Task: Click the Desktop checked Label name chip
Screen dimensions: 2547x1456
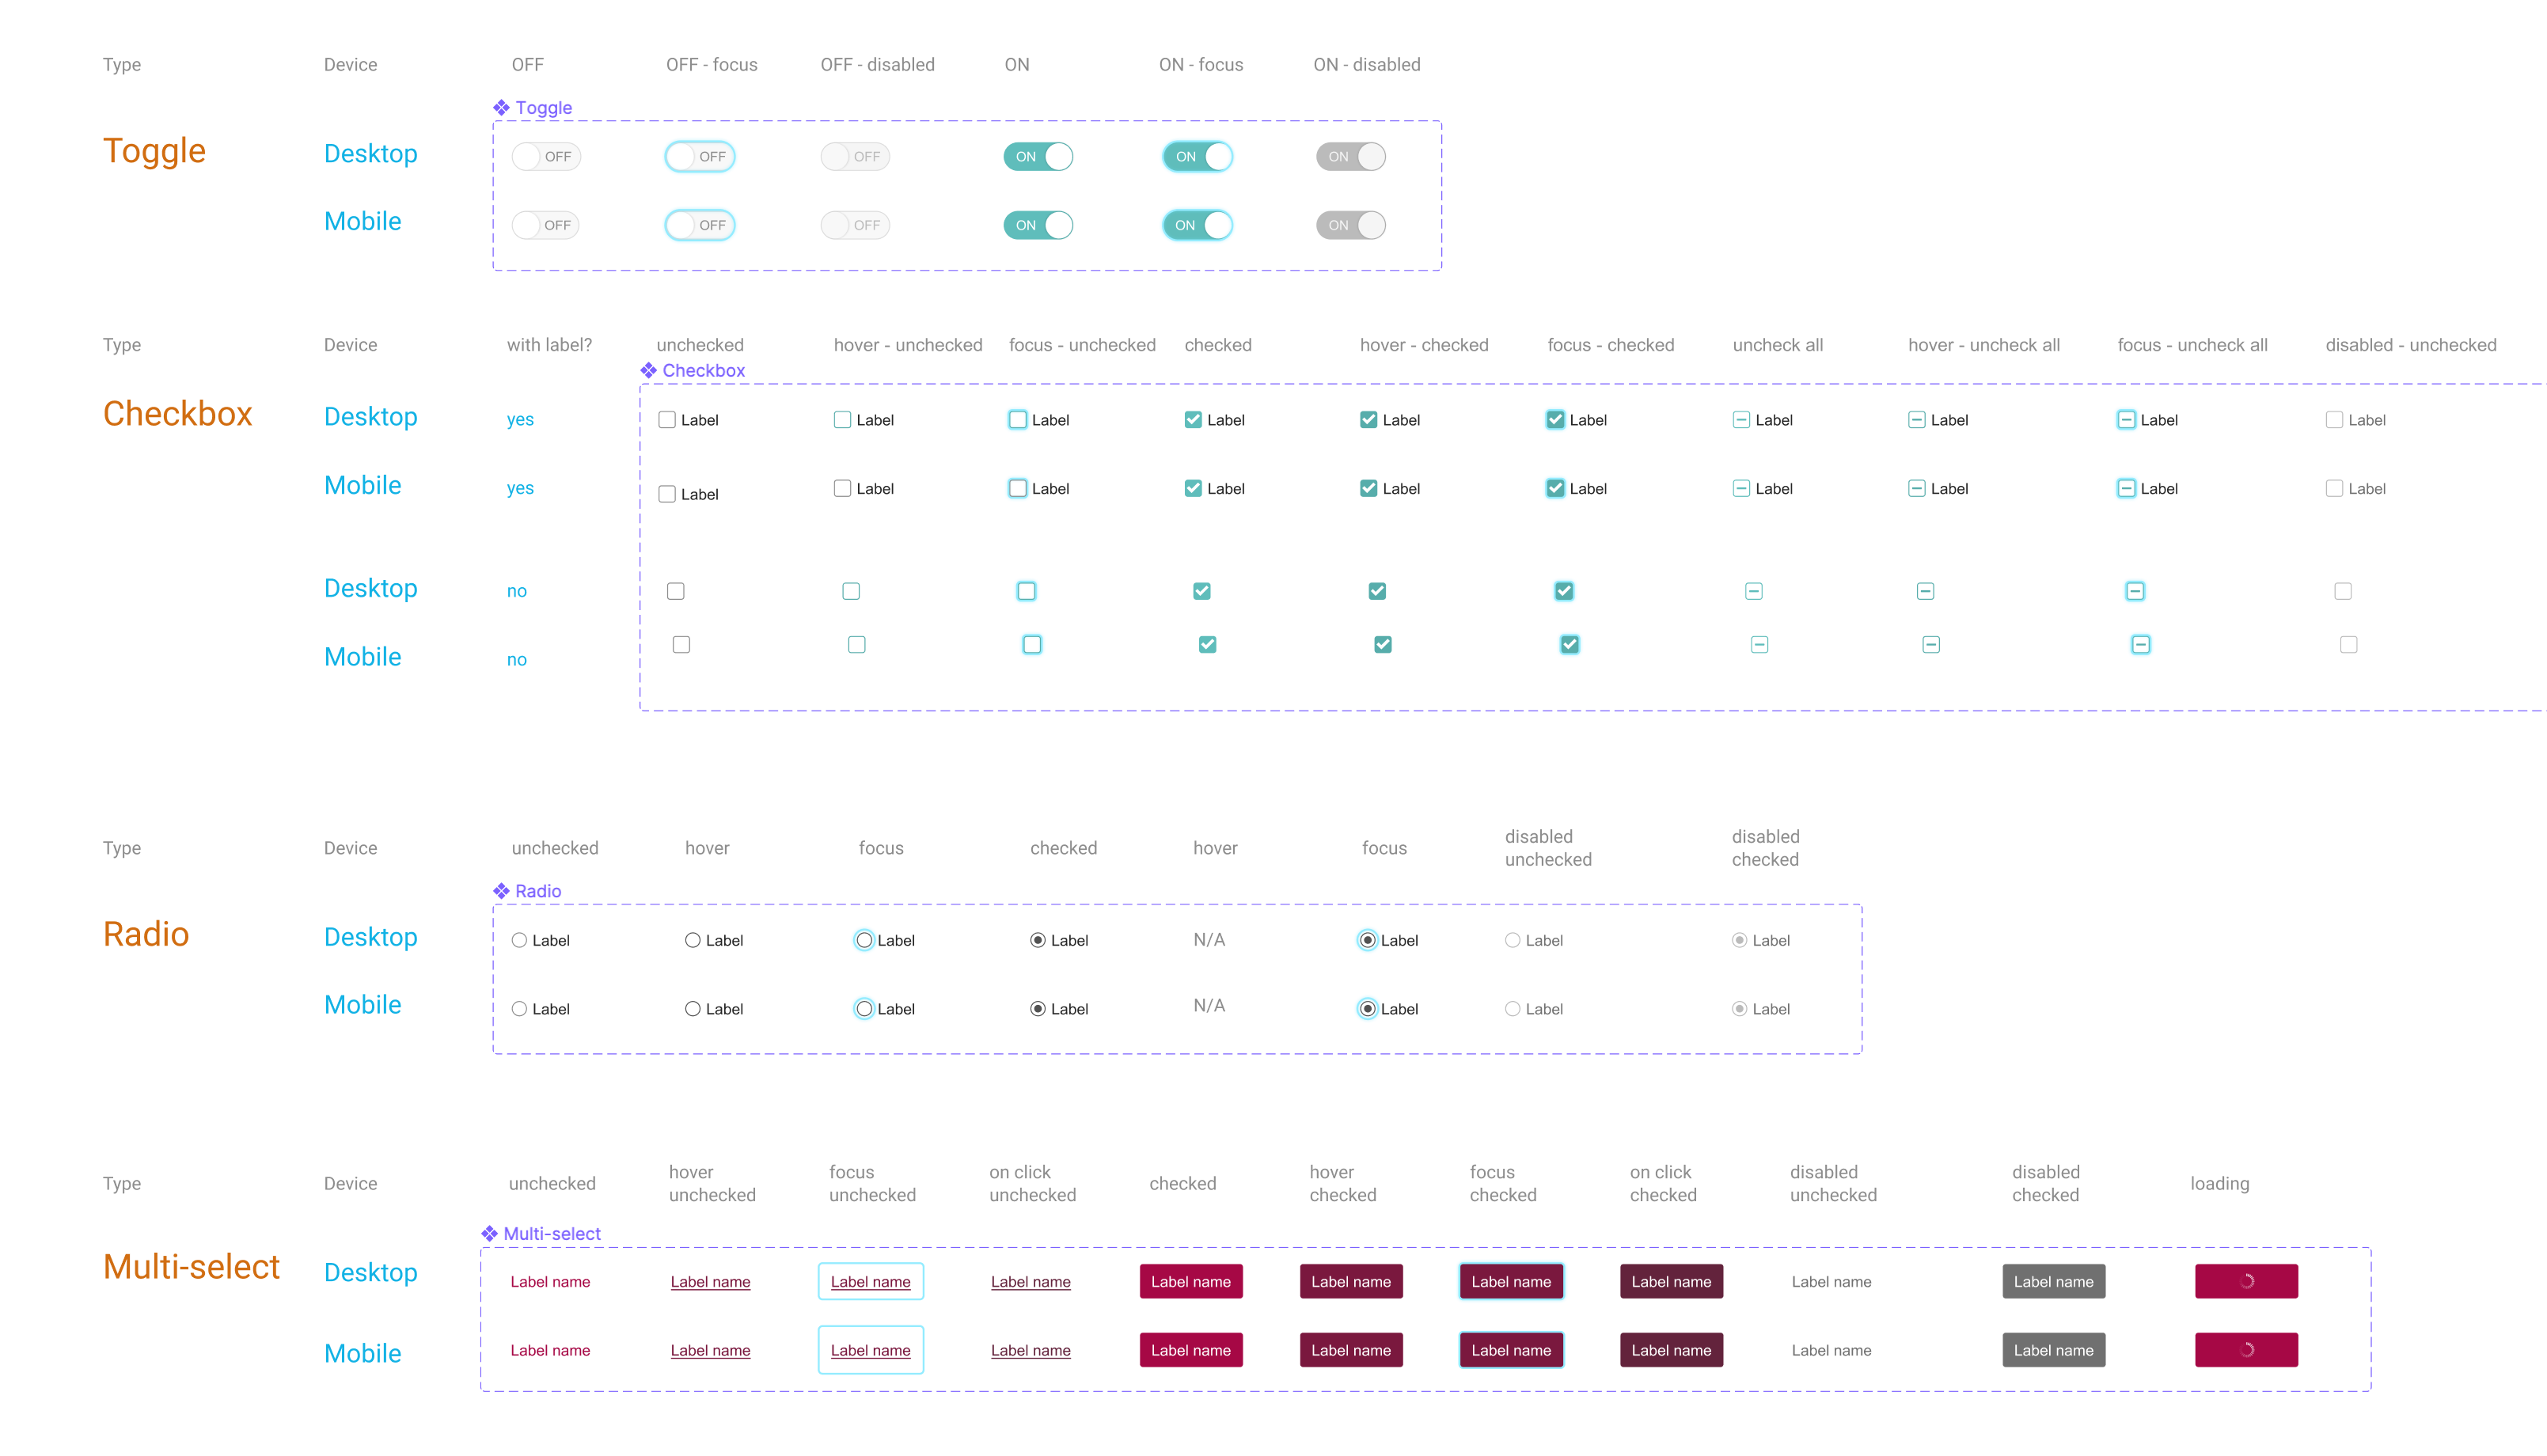Action: pos(1191,1281)
